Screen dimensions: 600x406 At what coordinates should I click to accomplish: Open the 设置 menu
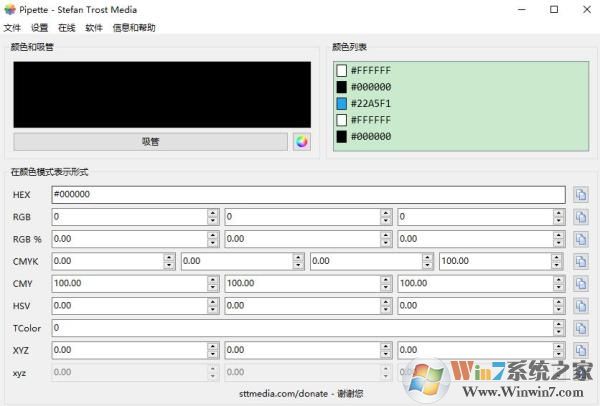click(39, 28)
